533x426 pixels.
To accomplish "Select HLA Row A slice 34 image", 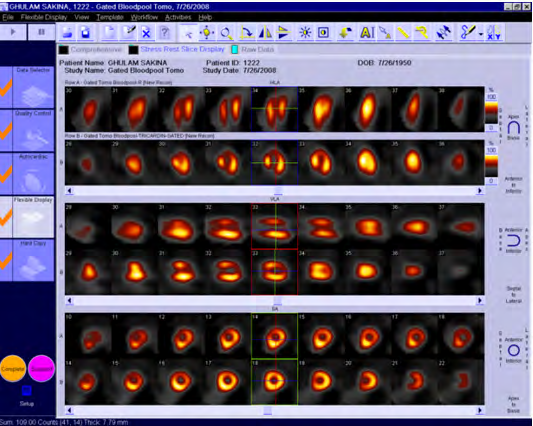I will (x=275, y=109).
